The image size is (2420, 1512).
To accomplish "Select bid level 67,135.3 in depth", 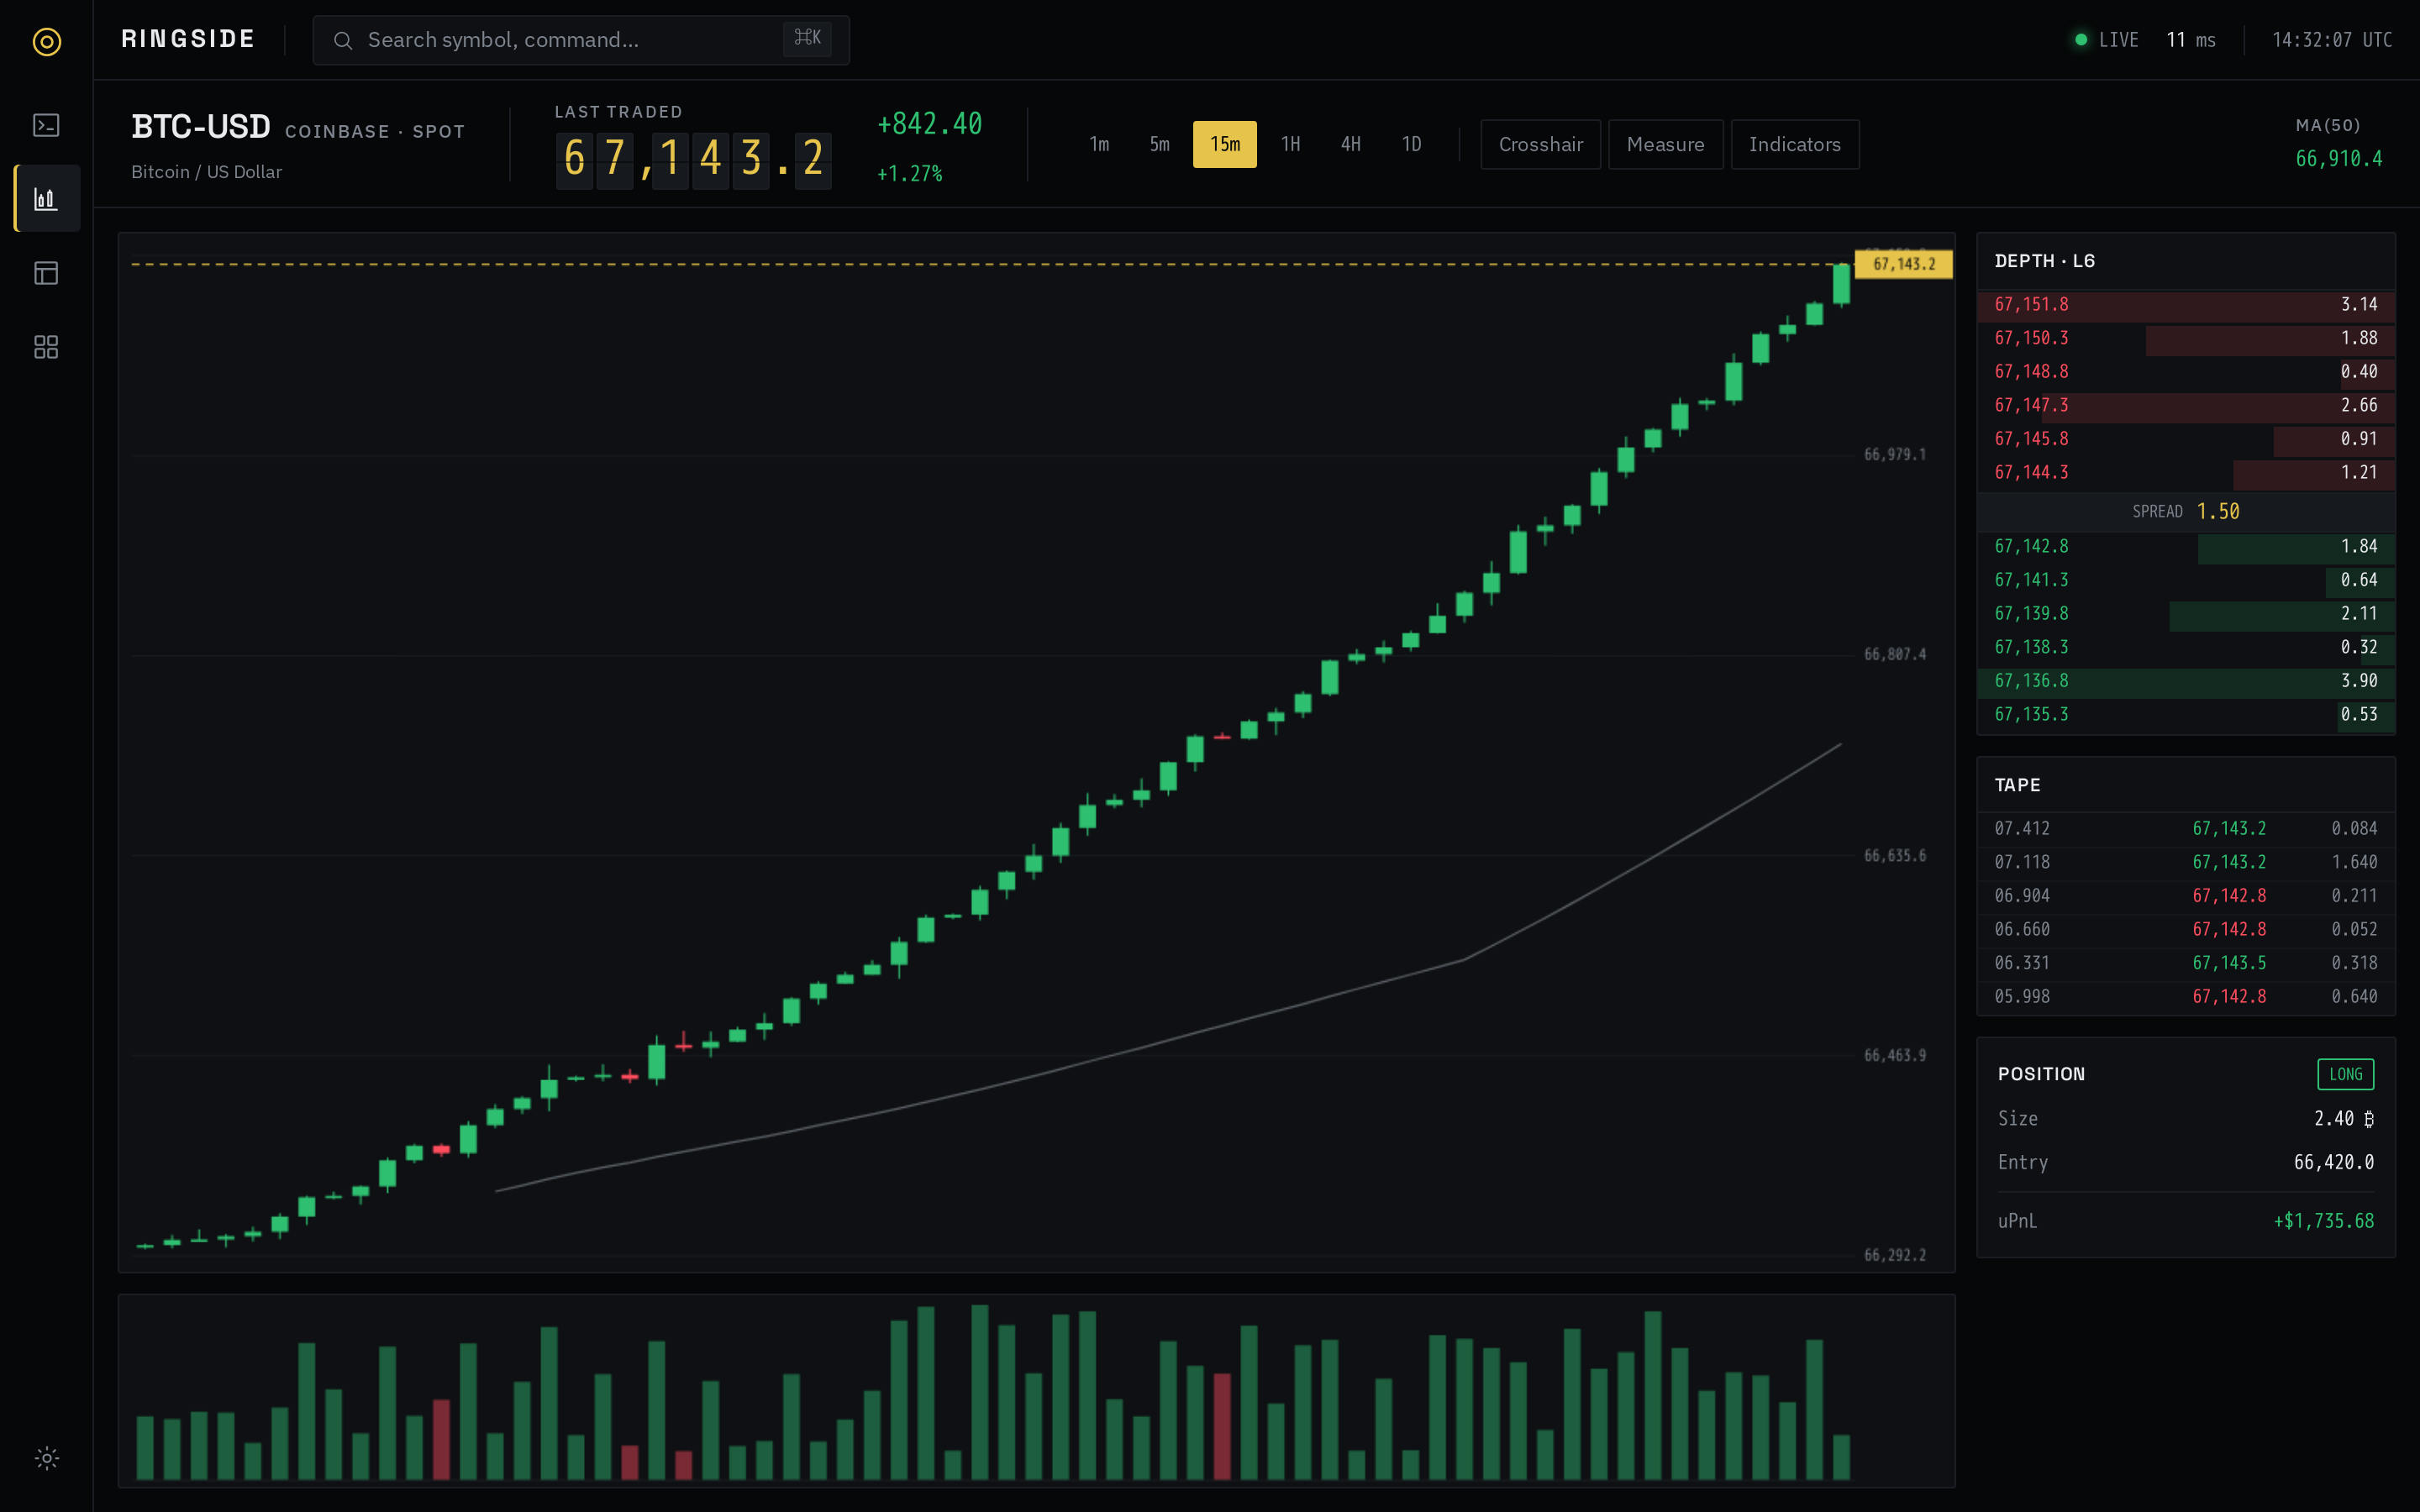I will tap(2186, 714).
